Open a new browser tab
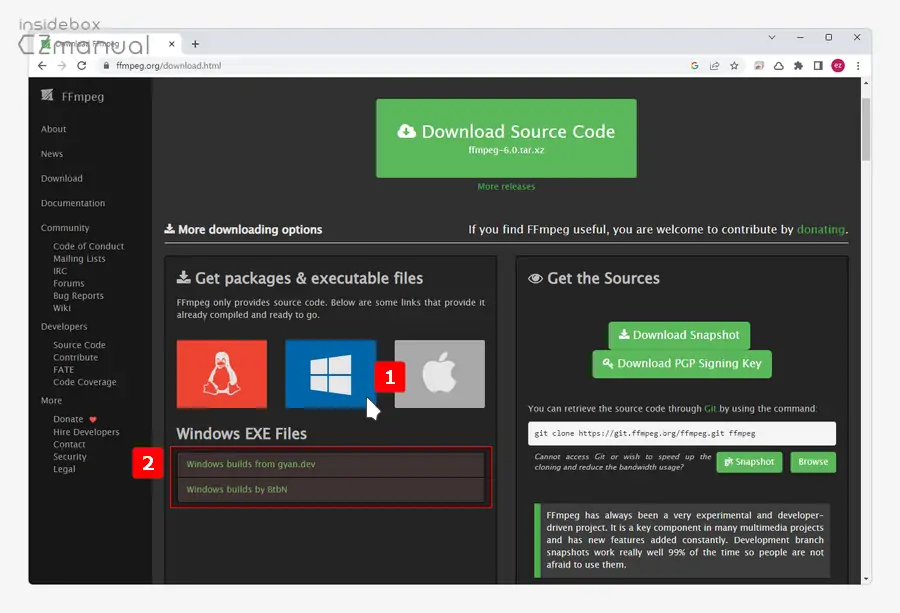 [195, 44]
